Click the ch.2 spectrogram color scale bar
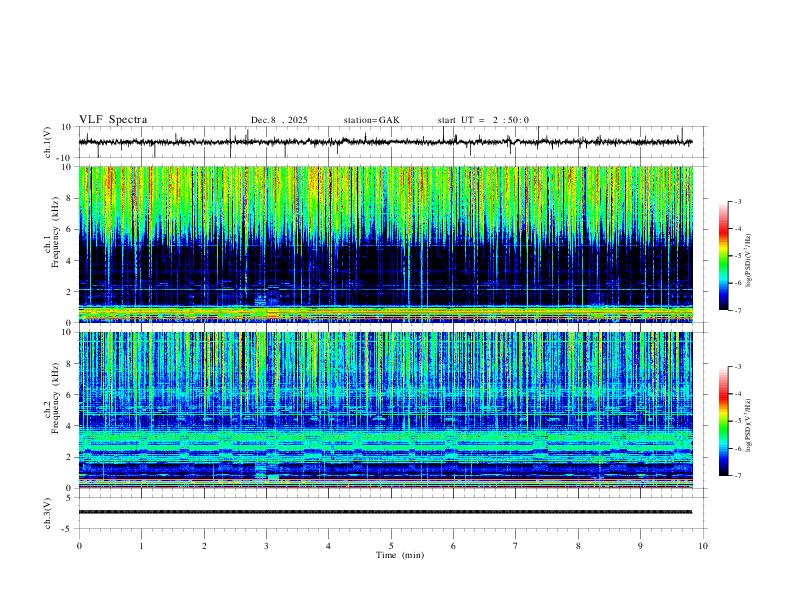 (x=724, y=421)
